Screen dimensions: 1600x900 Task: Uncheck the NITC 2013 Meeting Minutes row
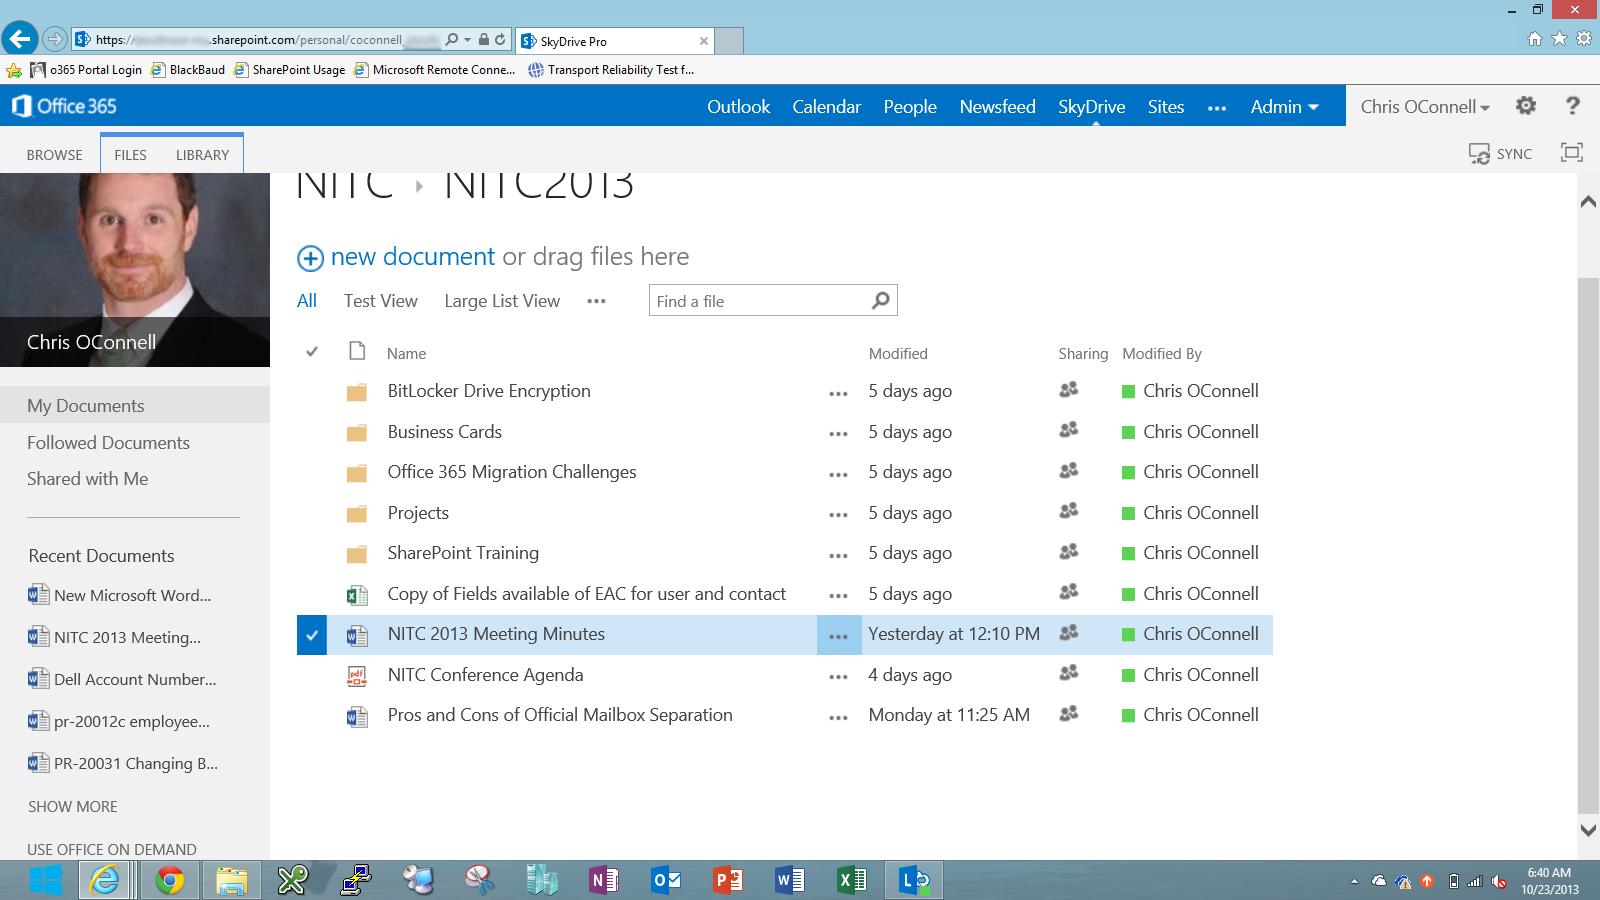click(x=311, y=634)
